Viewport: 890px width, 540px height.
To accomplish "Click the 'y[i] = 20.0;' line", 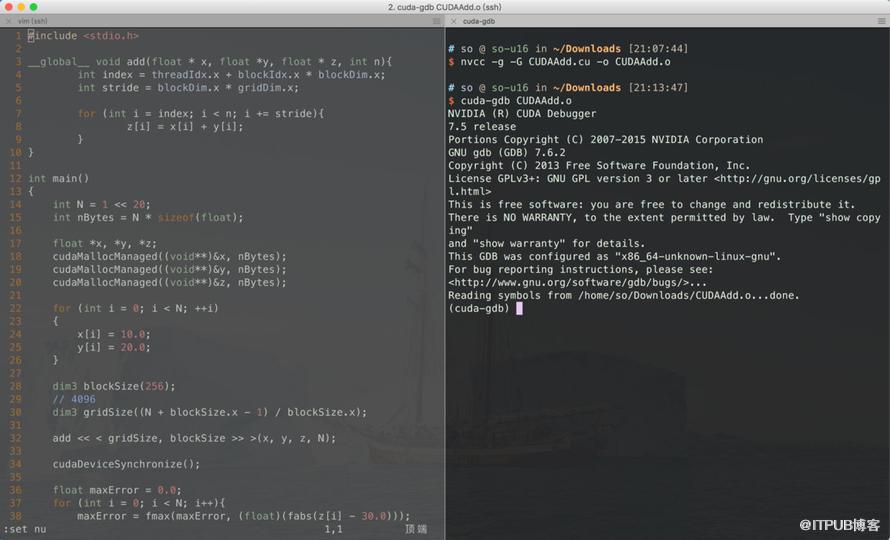I will point(114,348).
